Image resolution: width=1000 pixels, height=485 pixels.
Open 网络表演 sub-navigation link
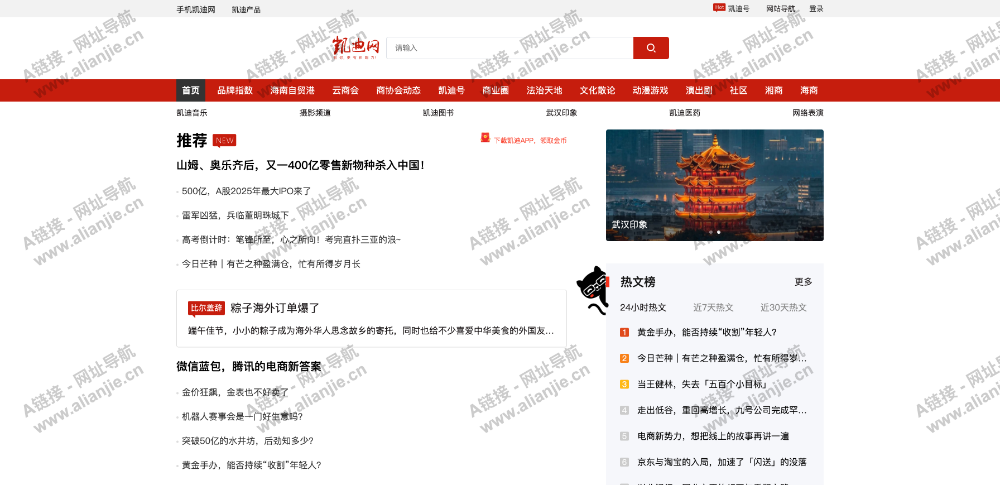(x=808, y=113)
